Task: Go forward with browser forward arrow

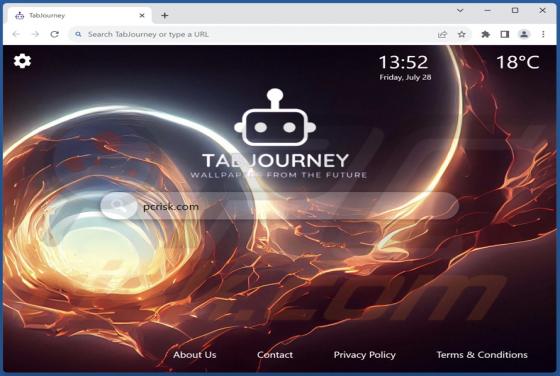Action: 35,34
